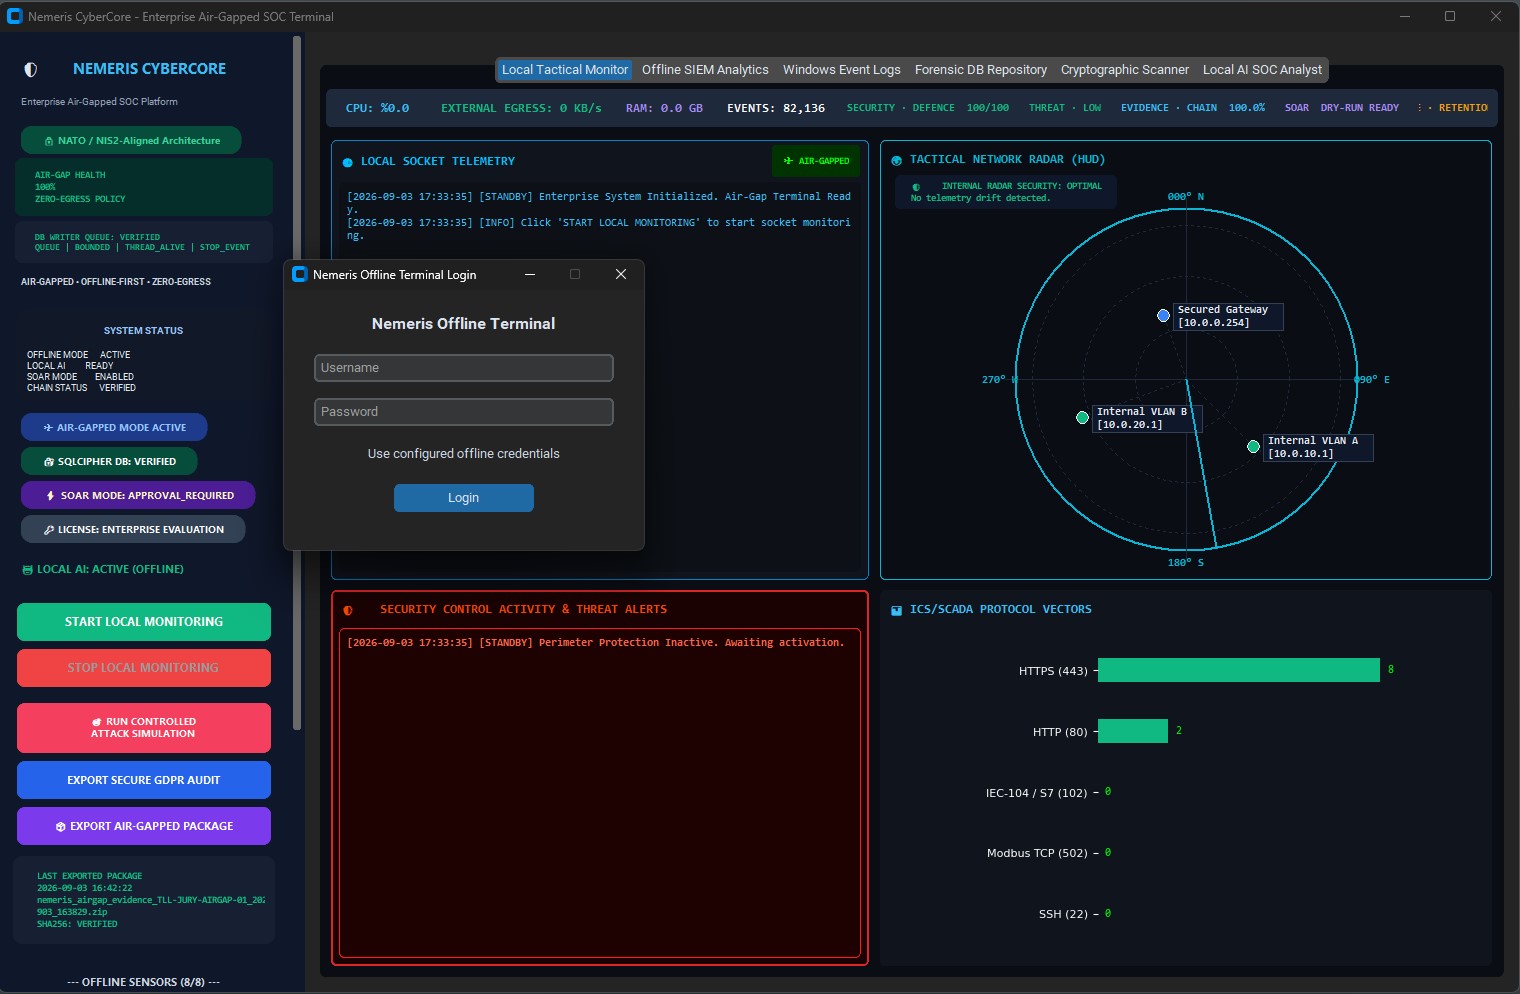Click the DB WRITER QUEUE: VERIFIED card

(x=144, y=242)
